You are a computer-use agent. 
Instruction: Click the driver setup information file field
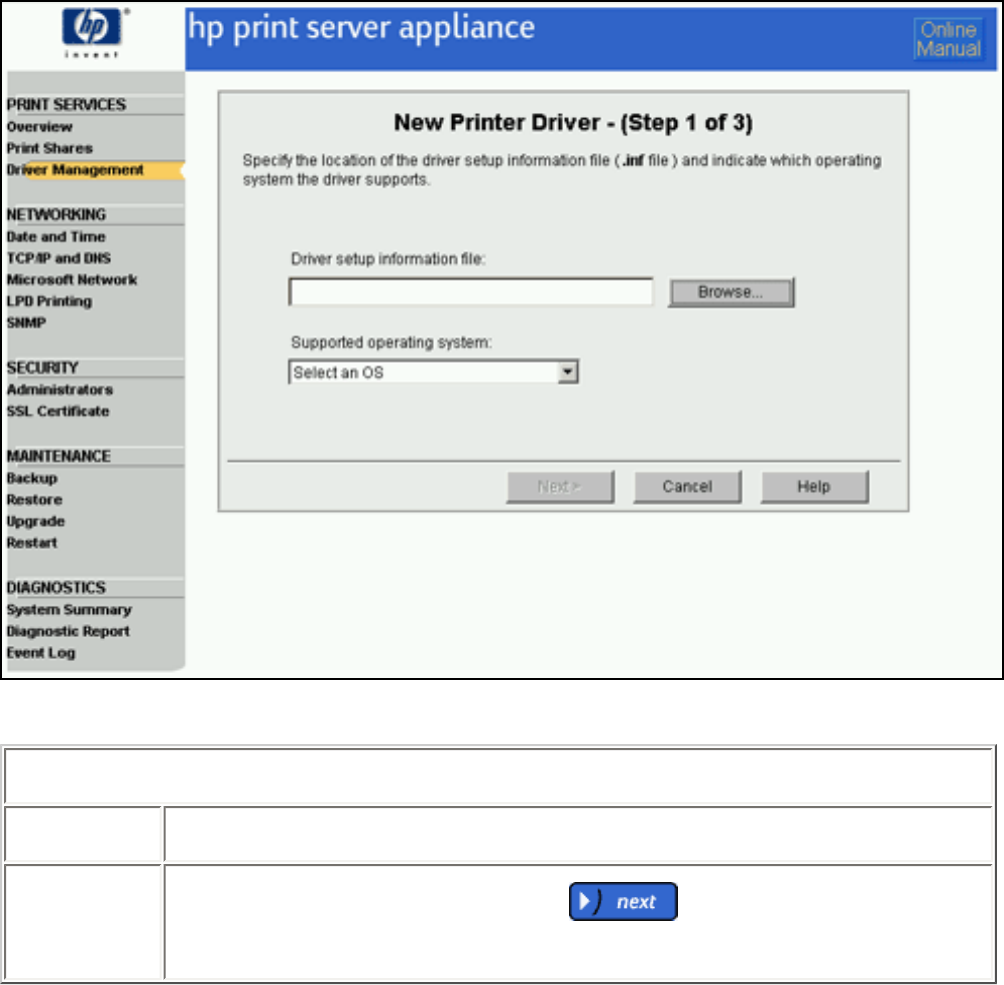click(471, 292)
